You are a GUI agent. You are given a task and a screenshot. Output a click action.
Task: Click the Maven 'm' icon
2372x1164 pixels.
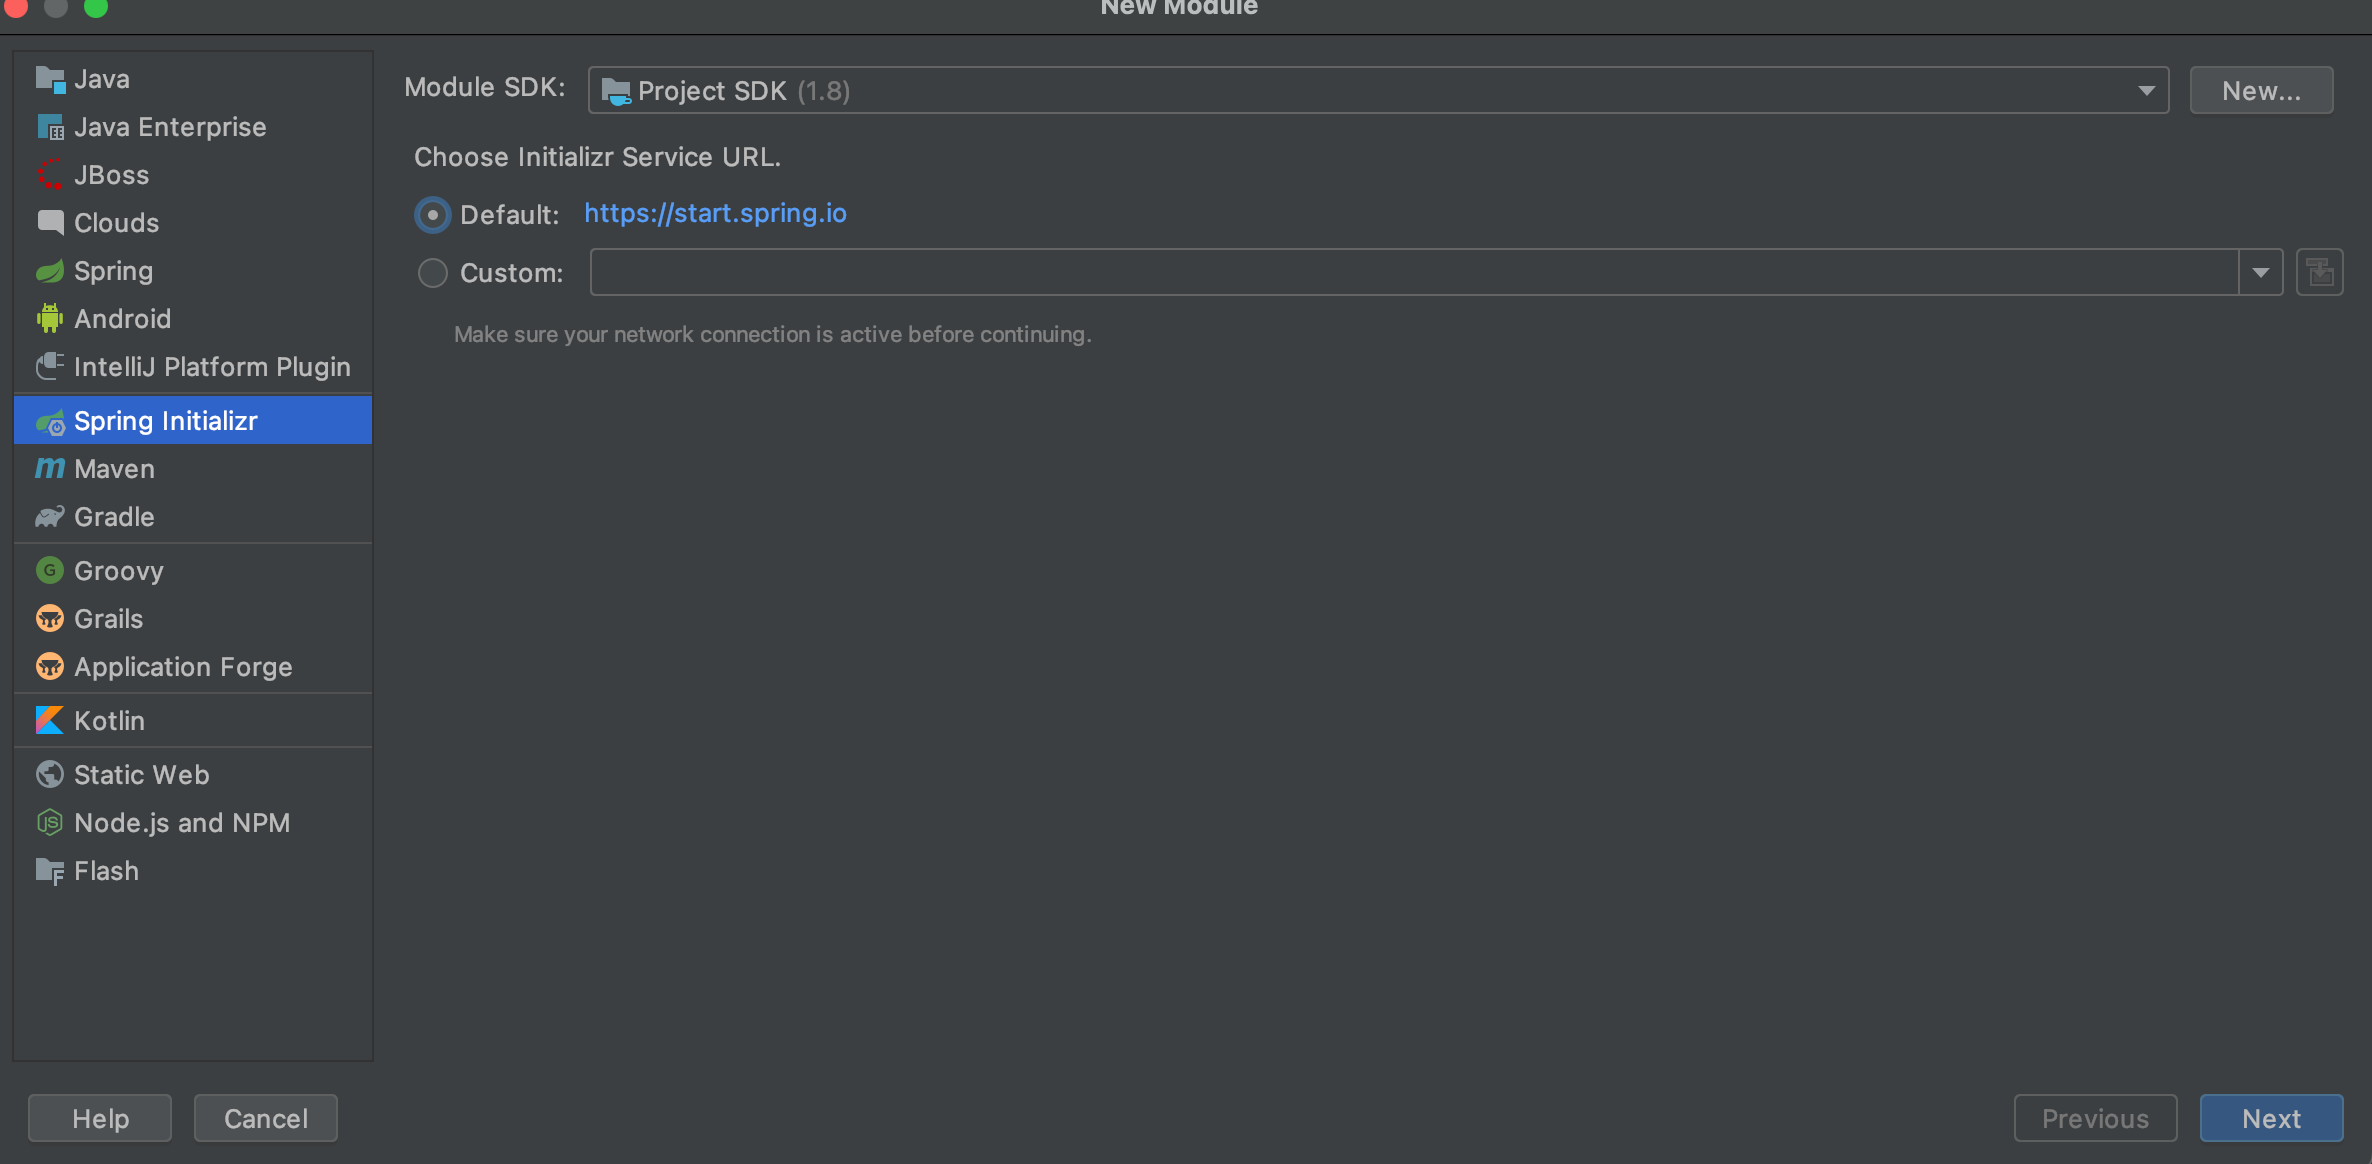(49, 468)
